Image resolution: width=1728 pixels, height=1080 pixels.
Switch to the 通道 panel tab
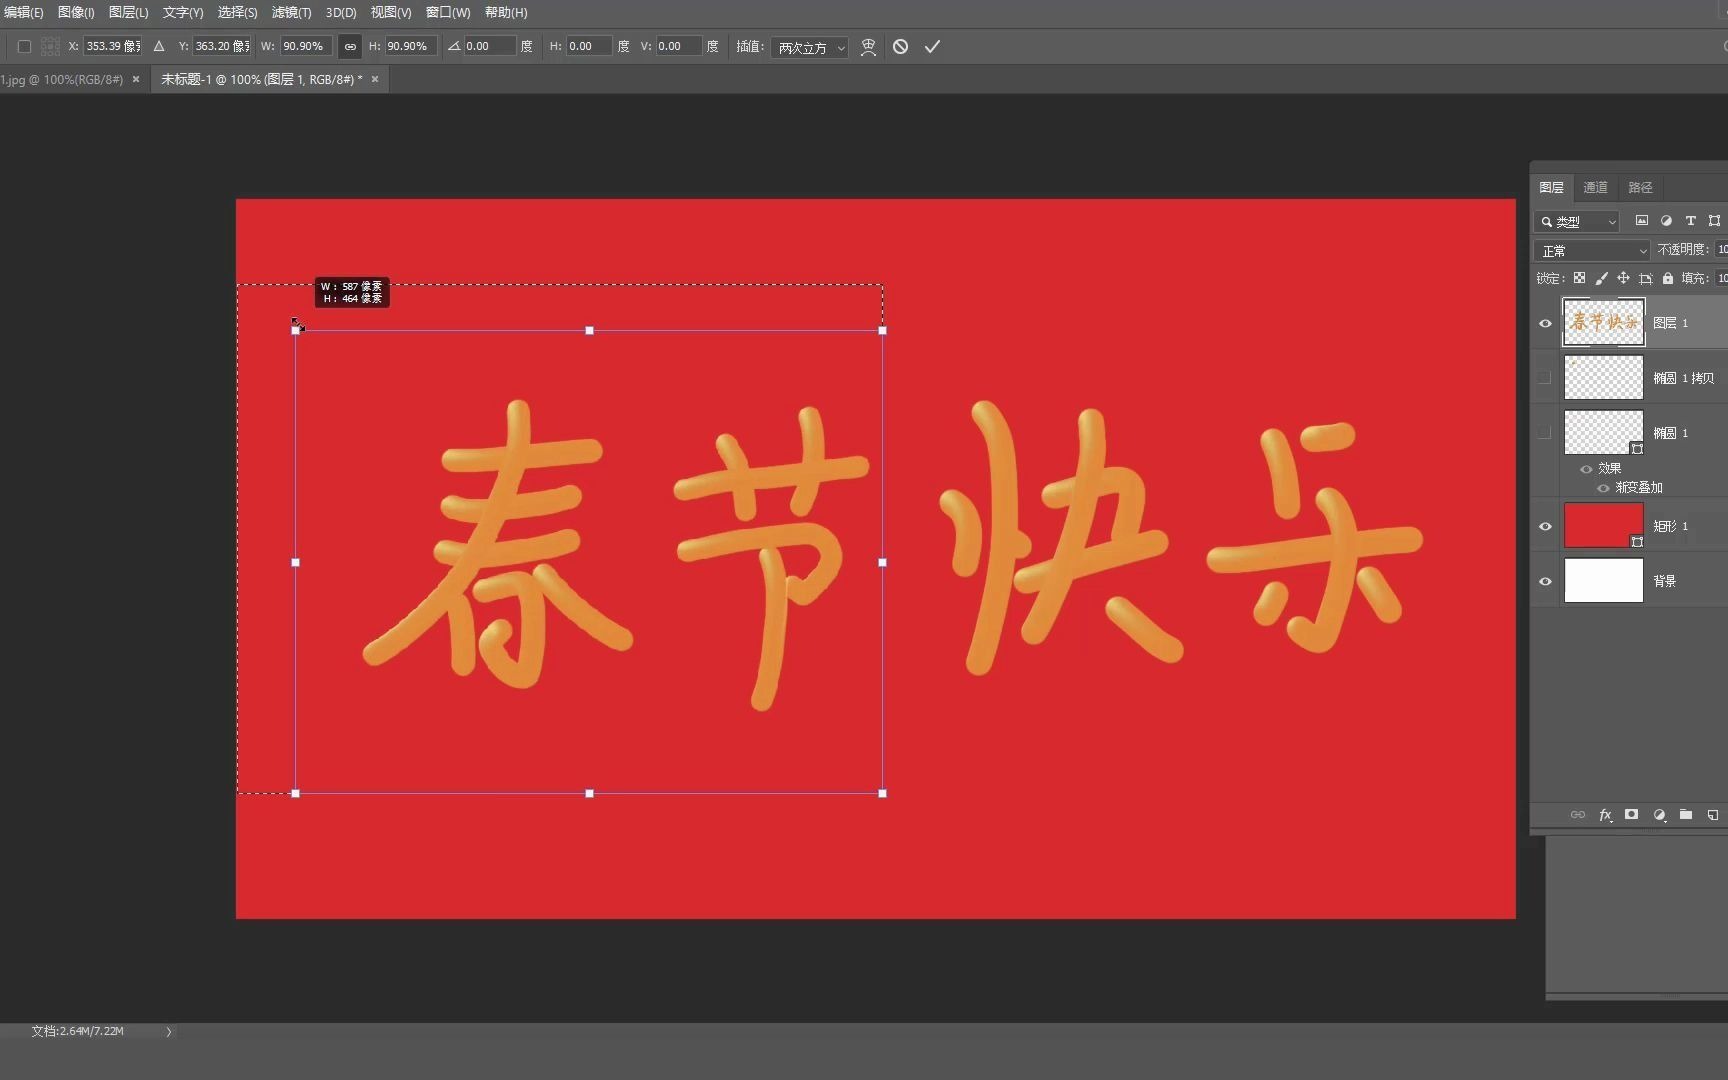1595,187
